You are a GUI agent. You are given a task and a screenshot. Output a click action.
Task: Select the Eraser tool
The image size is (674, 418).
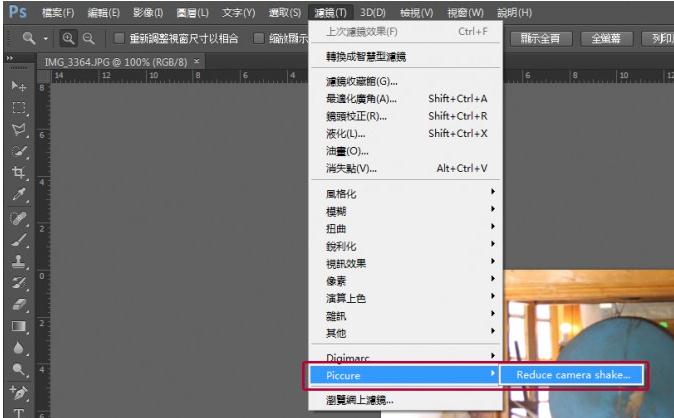pos(18,304)
